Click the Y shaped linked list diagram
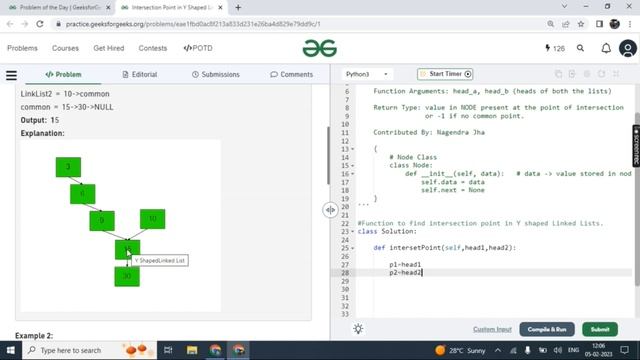640x360 pixels. tap(120, 226)
